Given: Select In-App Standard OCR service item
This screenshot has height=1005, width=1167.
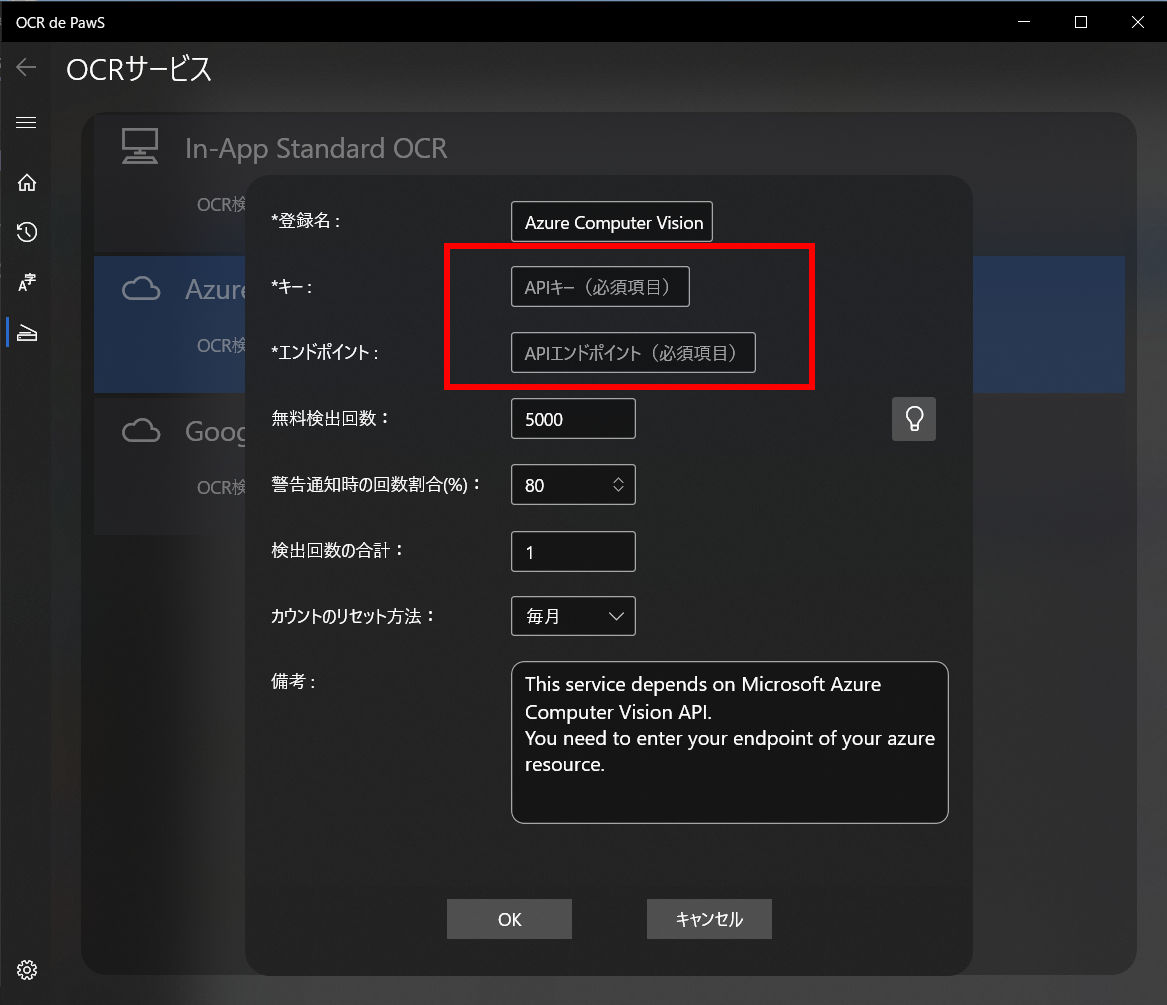Looking at the screenshot, I should point(316,149).
